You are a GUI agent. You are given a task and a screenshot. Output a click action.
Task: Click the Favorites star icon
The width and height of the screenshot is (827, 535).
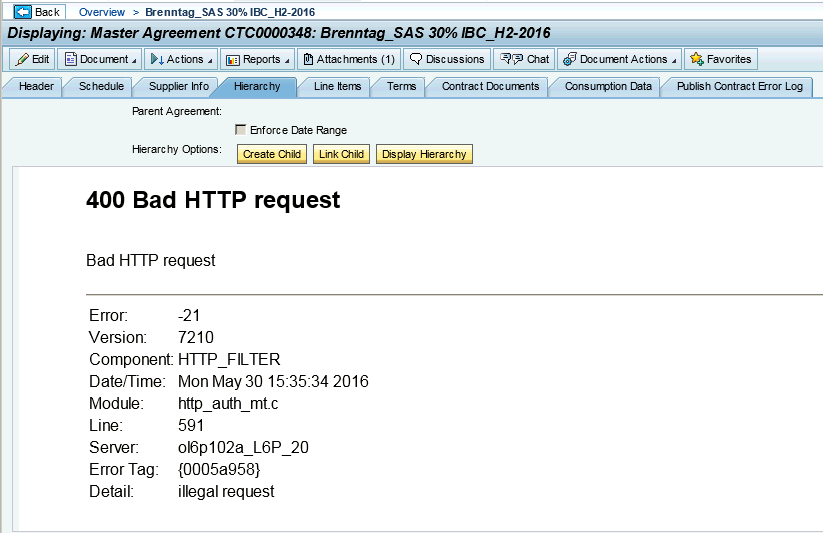(697, 59)
